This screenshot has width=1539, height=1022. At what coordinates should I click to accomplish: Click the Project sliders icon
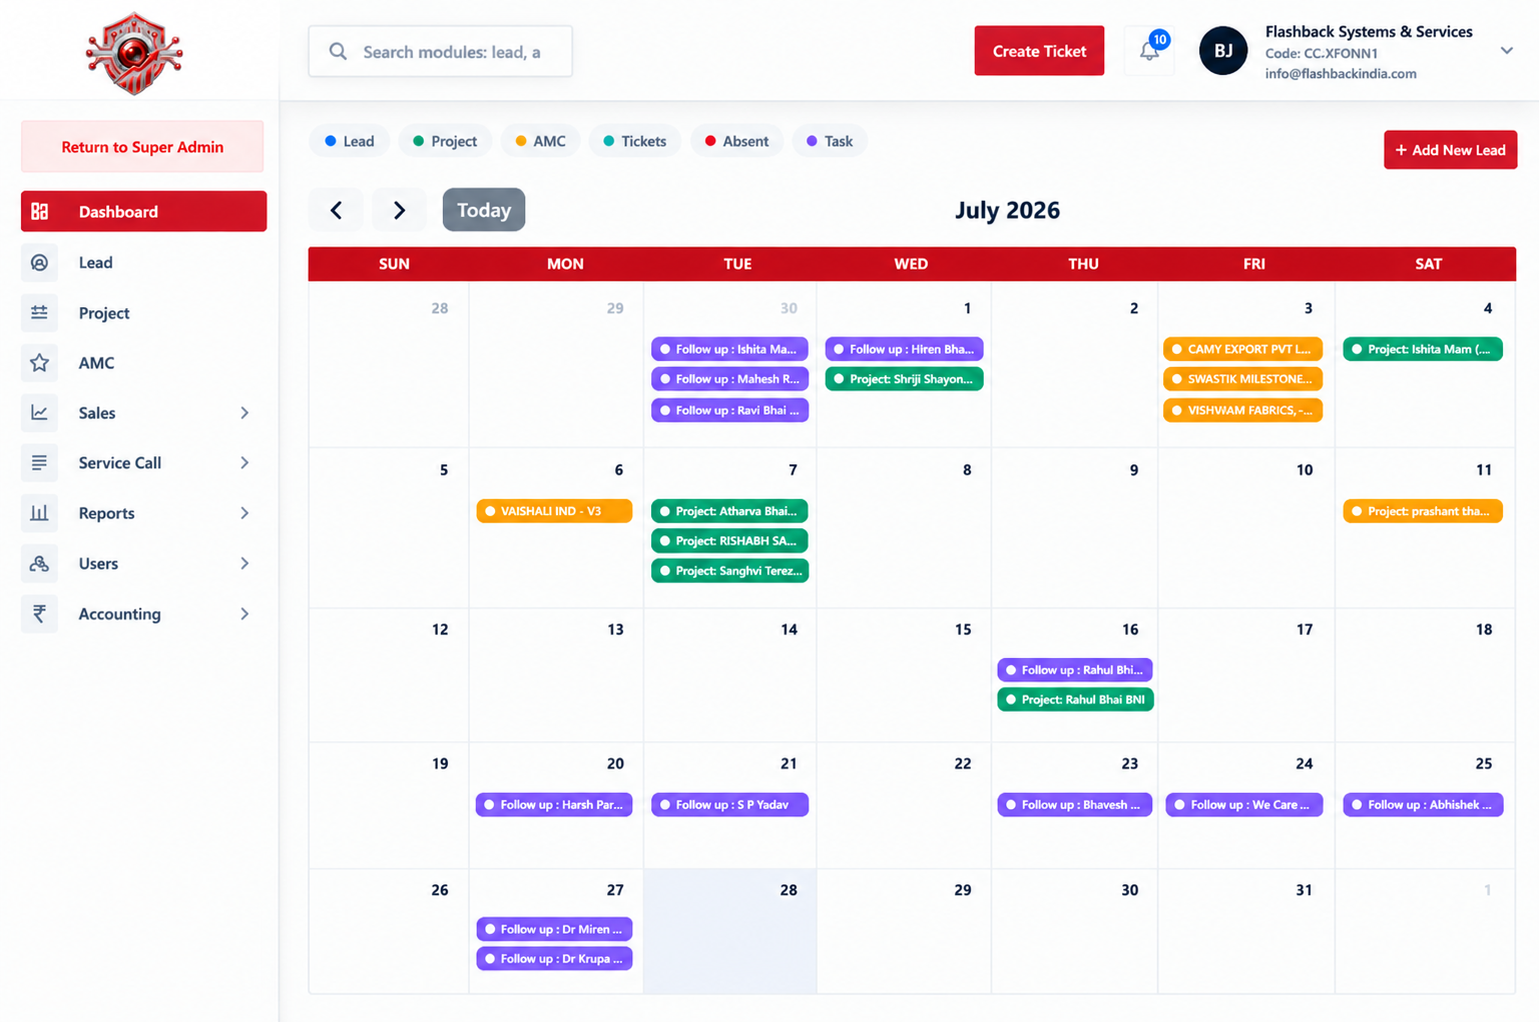click(x=39, y=313)
